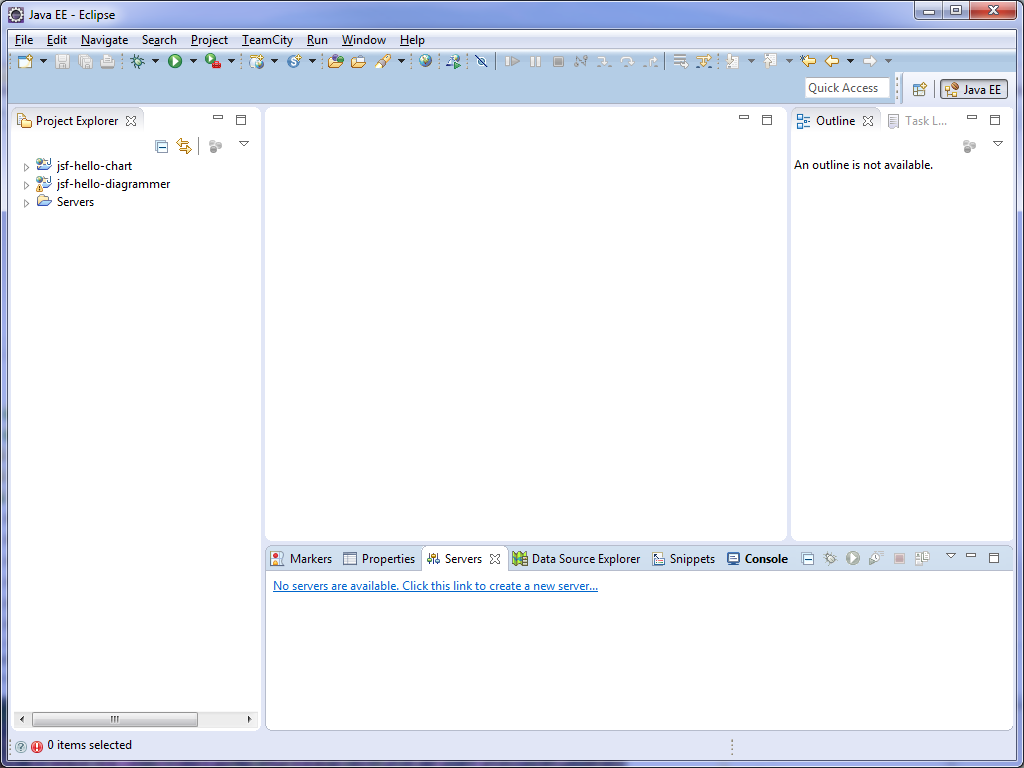The image size is (1024, 768).
Task: Expand the jsf-hello-chart project node
Action: pyautogui.click(x=27, y=167)
